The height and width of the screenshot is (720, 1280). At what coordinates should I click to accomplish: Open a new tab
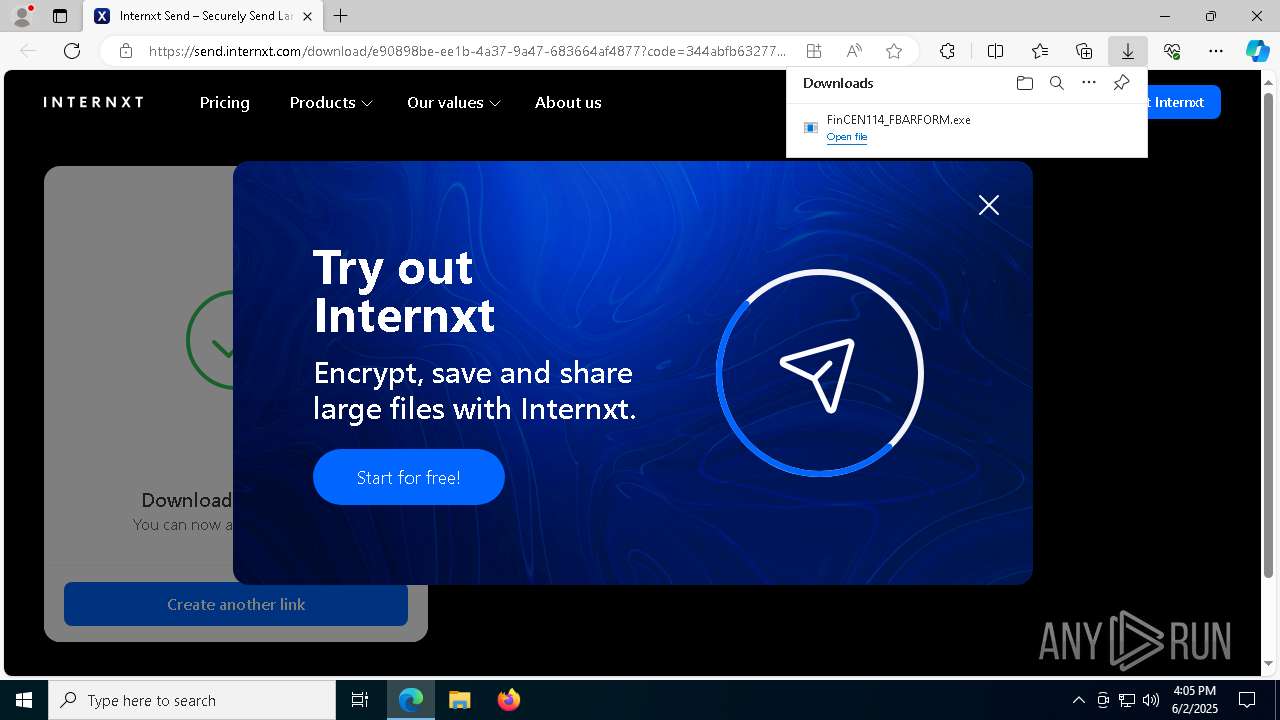coord(341,16)
